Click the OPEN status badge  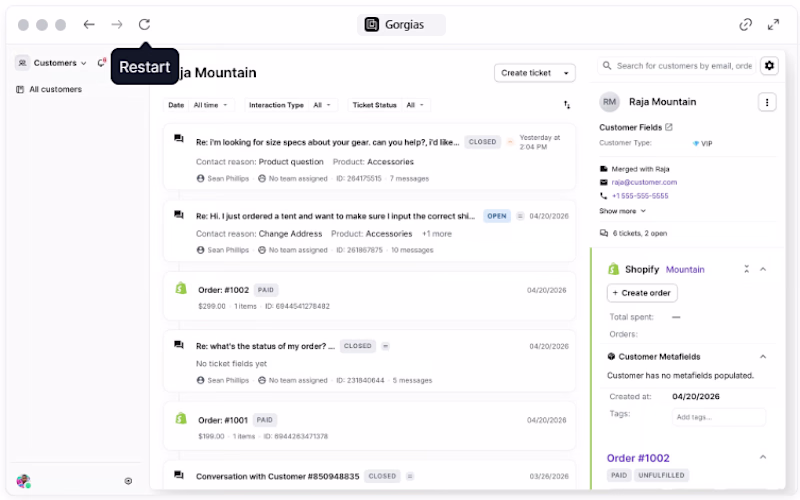pyautogui.click(x=496, y=216)
